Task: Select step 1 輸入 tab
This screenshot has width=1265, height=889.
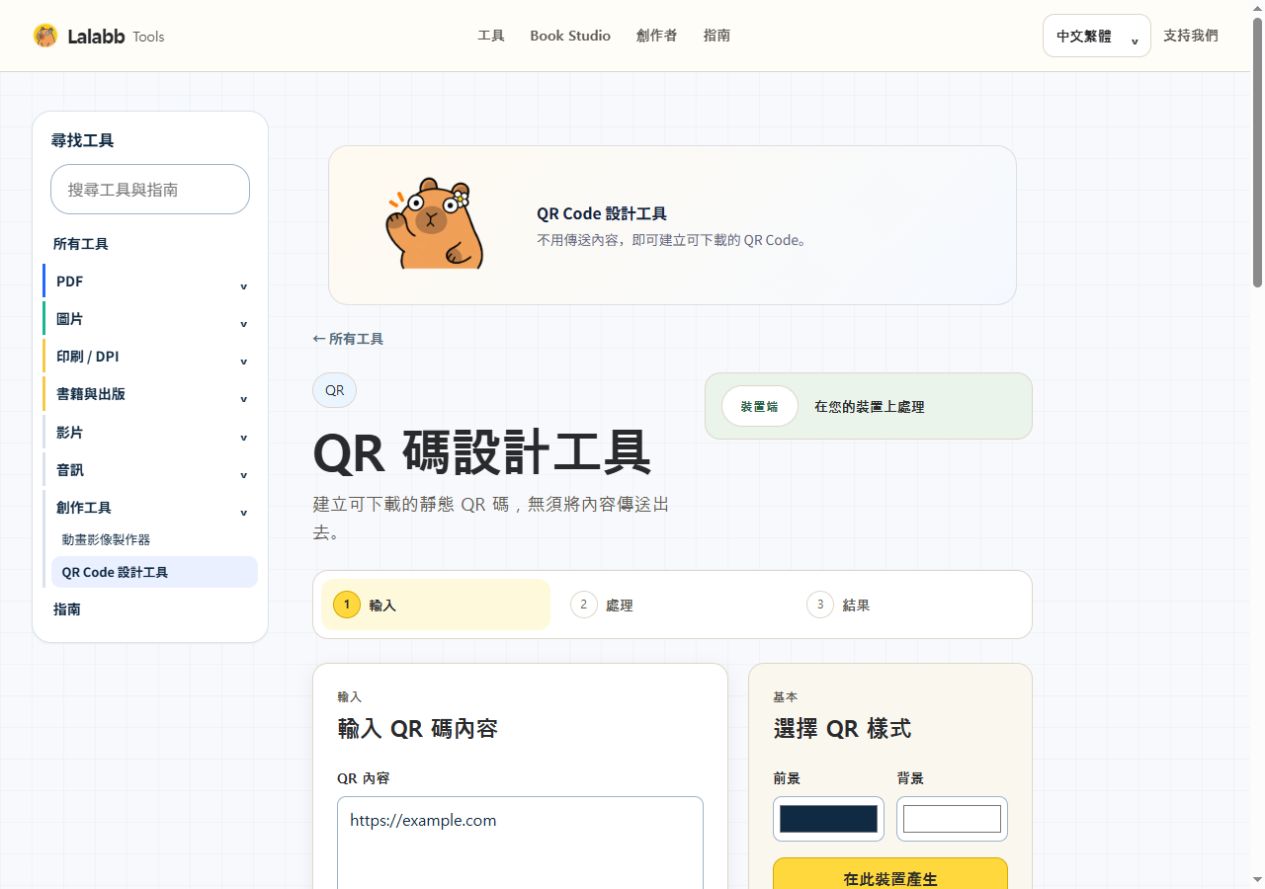Action: (435, 605)
